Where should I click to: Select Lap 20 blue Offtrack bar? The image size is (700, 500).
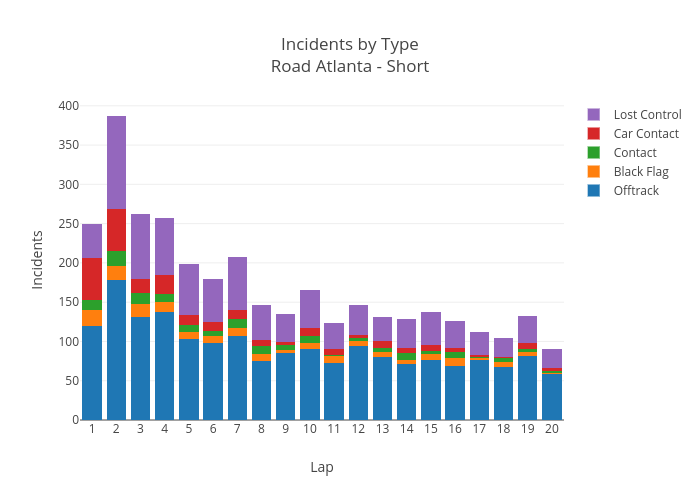coord(552,396)
